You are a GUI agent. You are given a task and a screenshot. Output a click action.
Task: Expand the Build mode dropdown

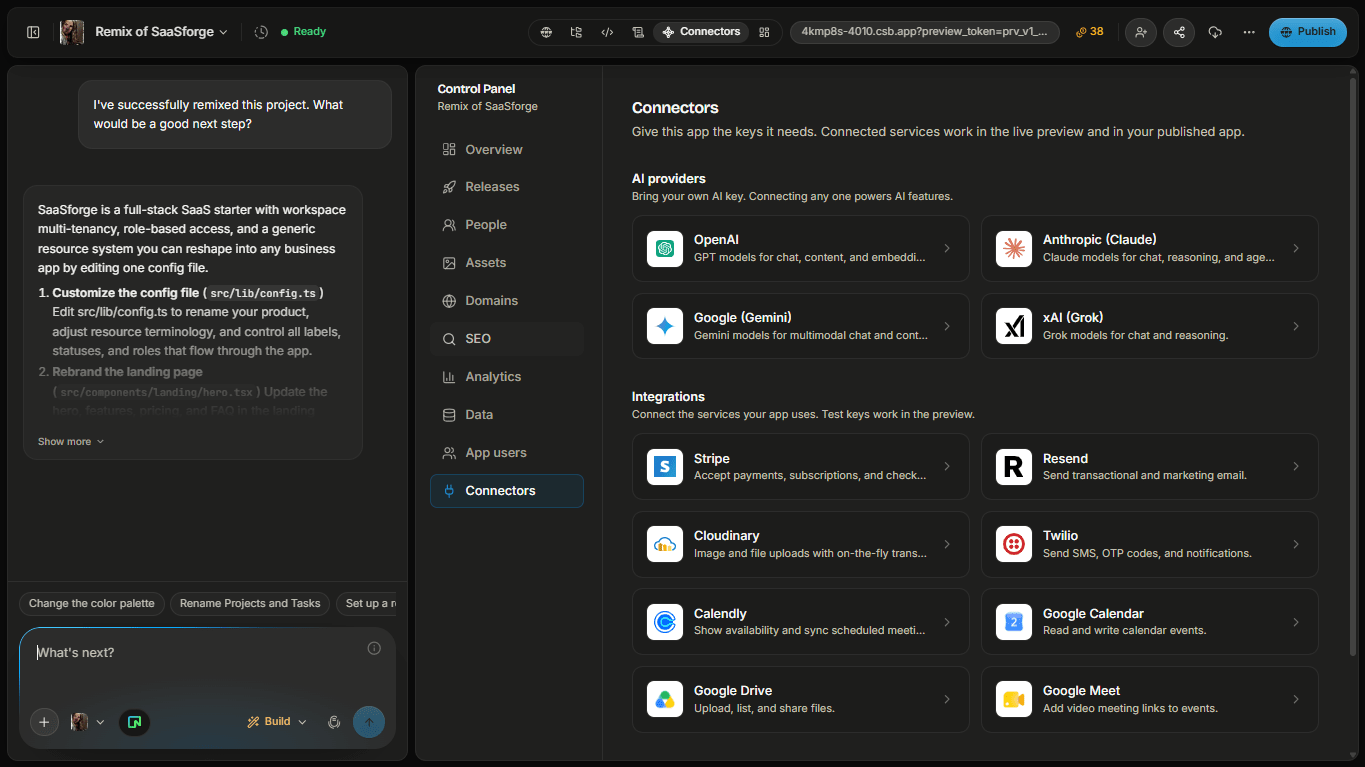tap(277, 722)
